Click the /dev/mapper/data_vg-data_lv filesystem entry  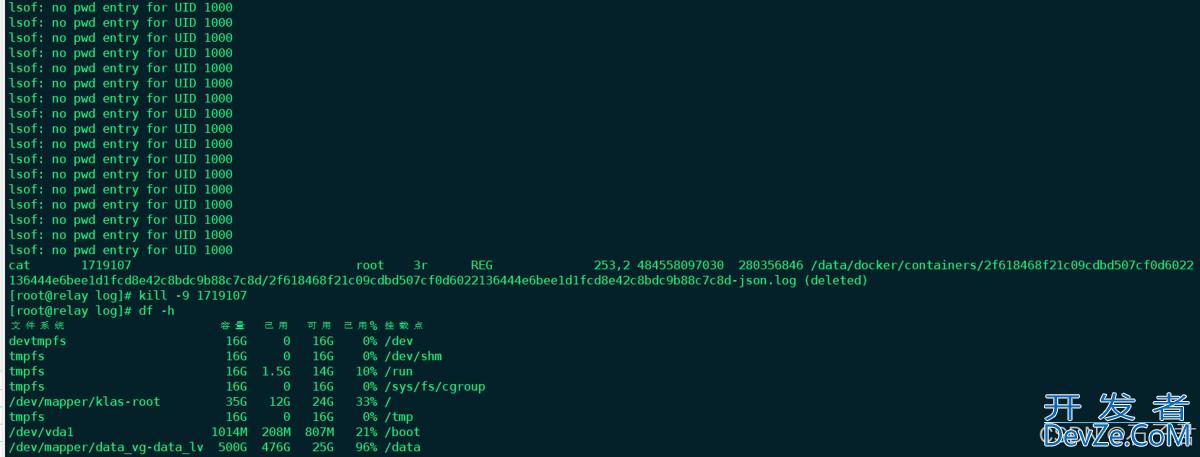106,447
